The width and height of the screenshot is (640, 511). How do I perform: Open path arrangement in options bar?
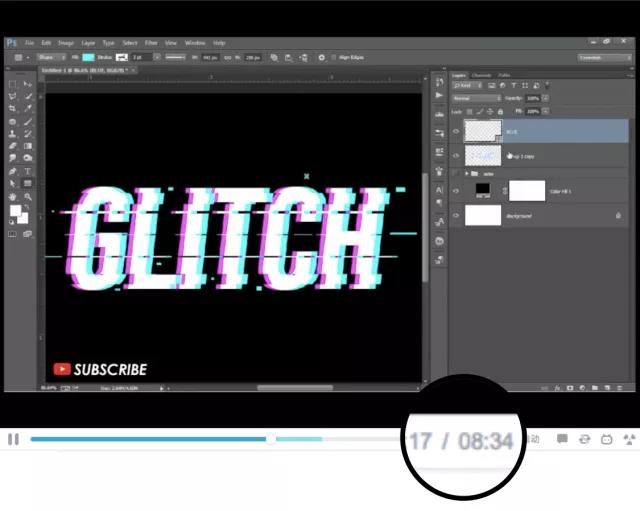click(x=303, y=58)
